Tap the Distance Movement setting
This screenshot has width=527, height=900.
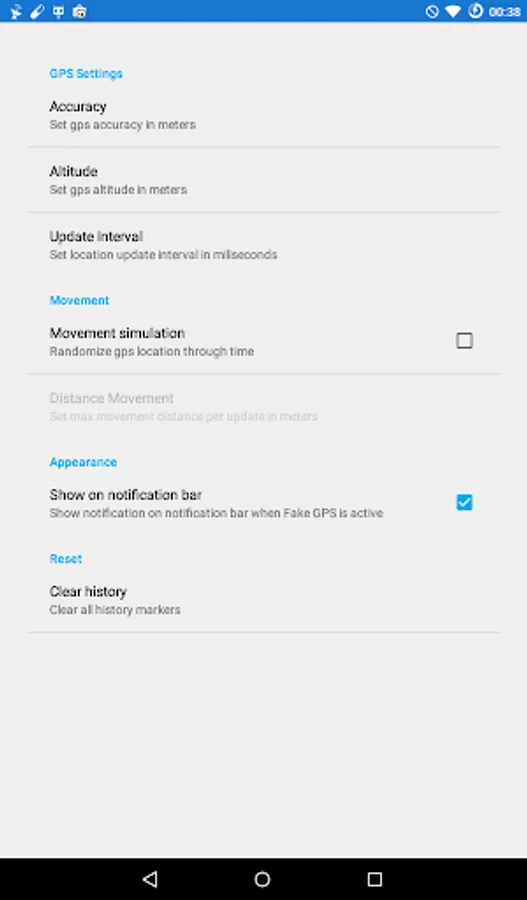pyautogui.click(x=264, y=406)
